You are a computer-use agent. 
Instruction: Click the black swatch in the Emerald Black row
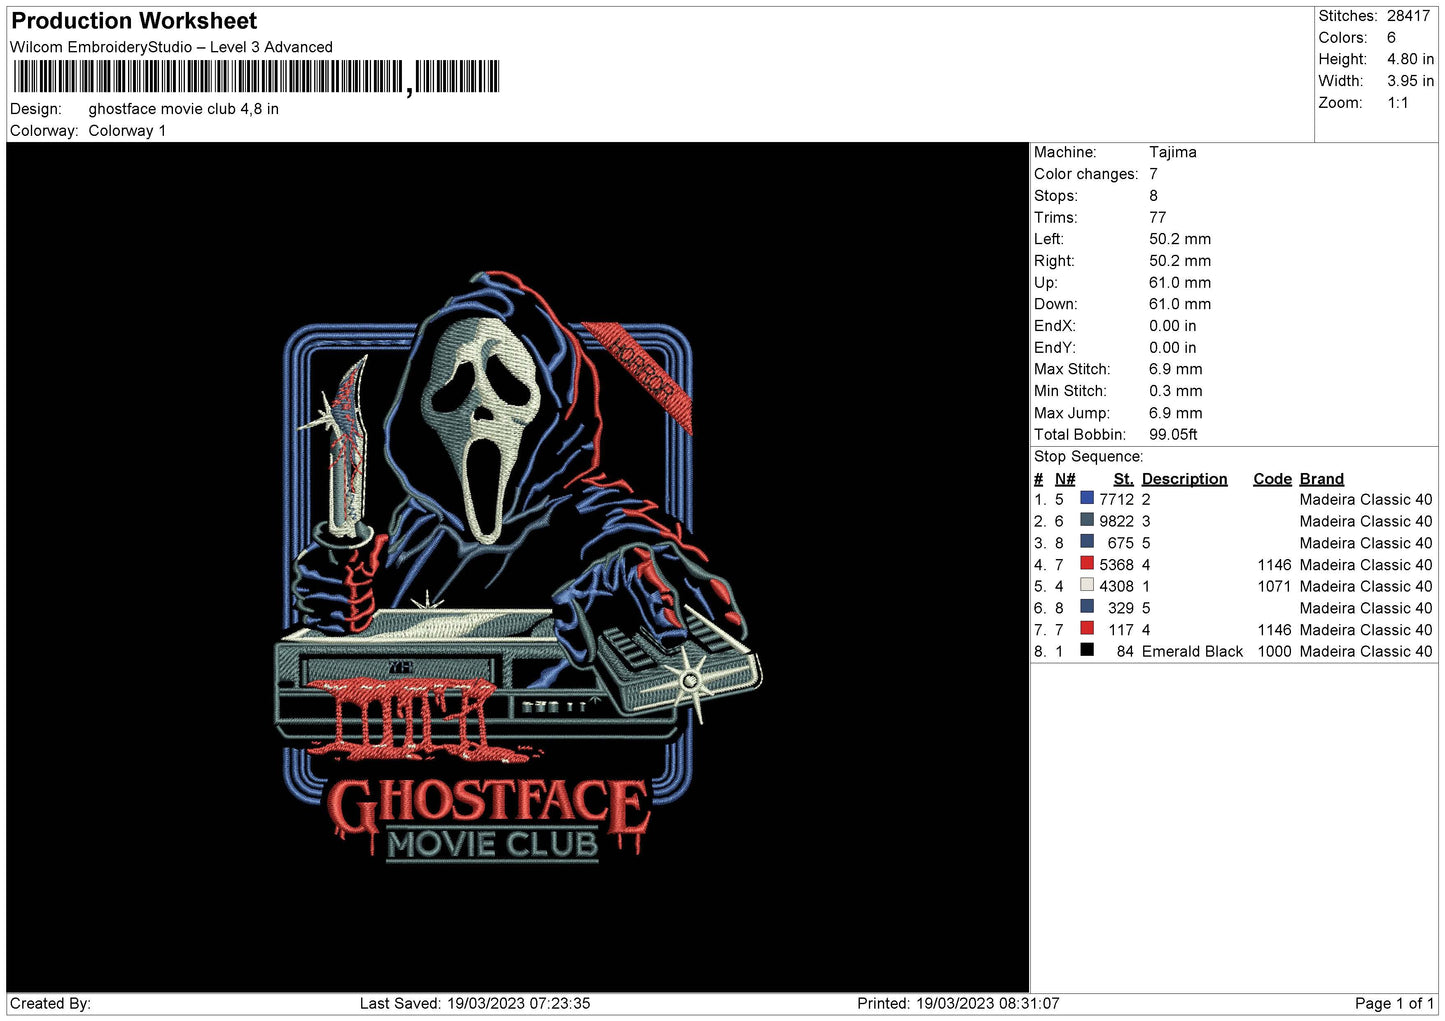[1087, 650]
